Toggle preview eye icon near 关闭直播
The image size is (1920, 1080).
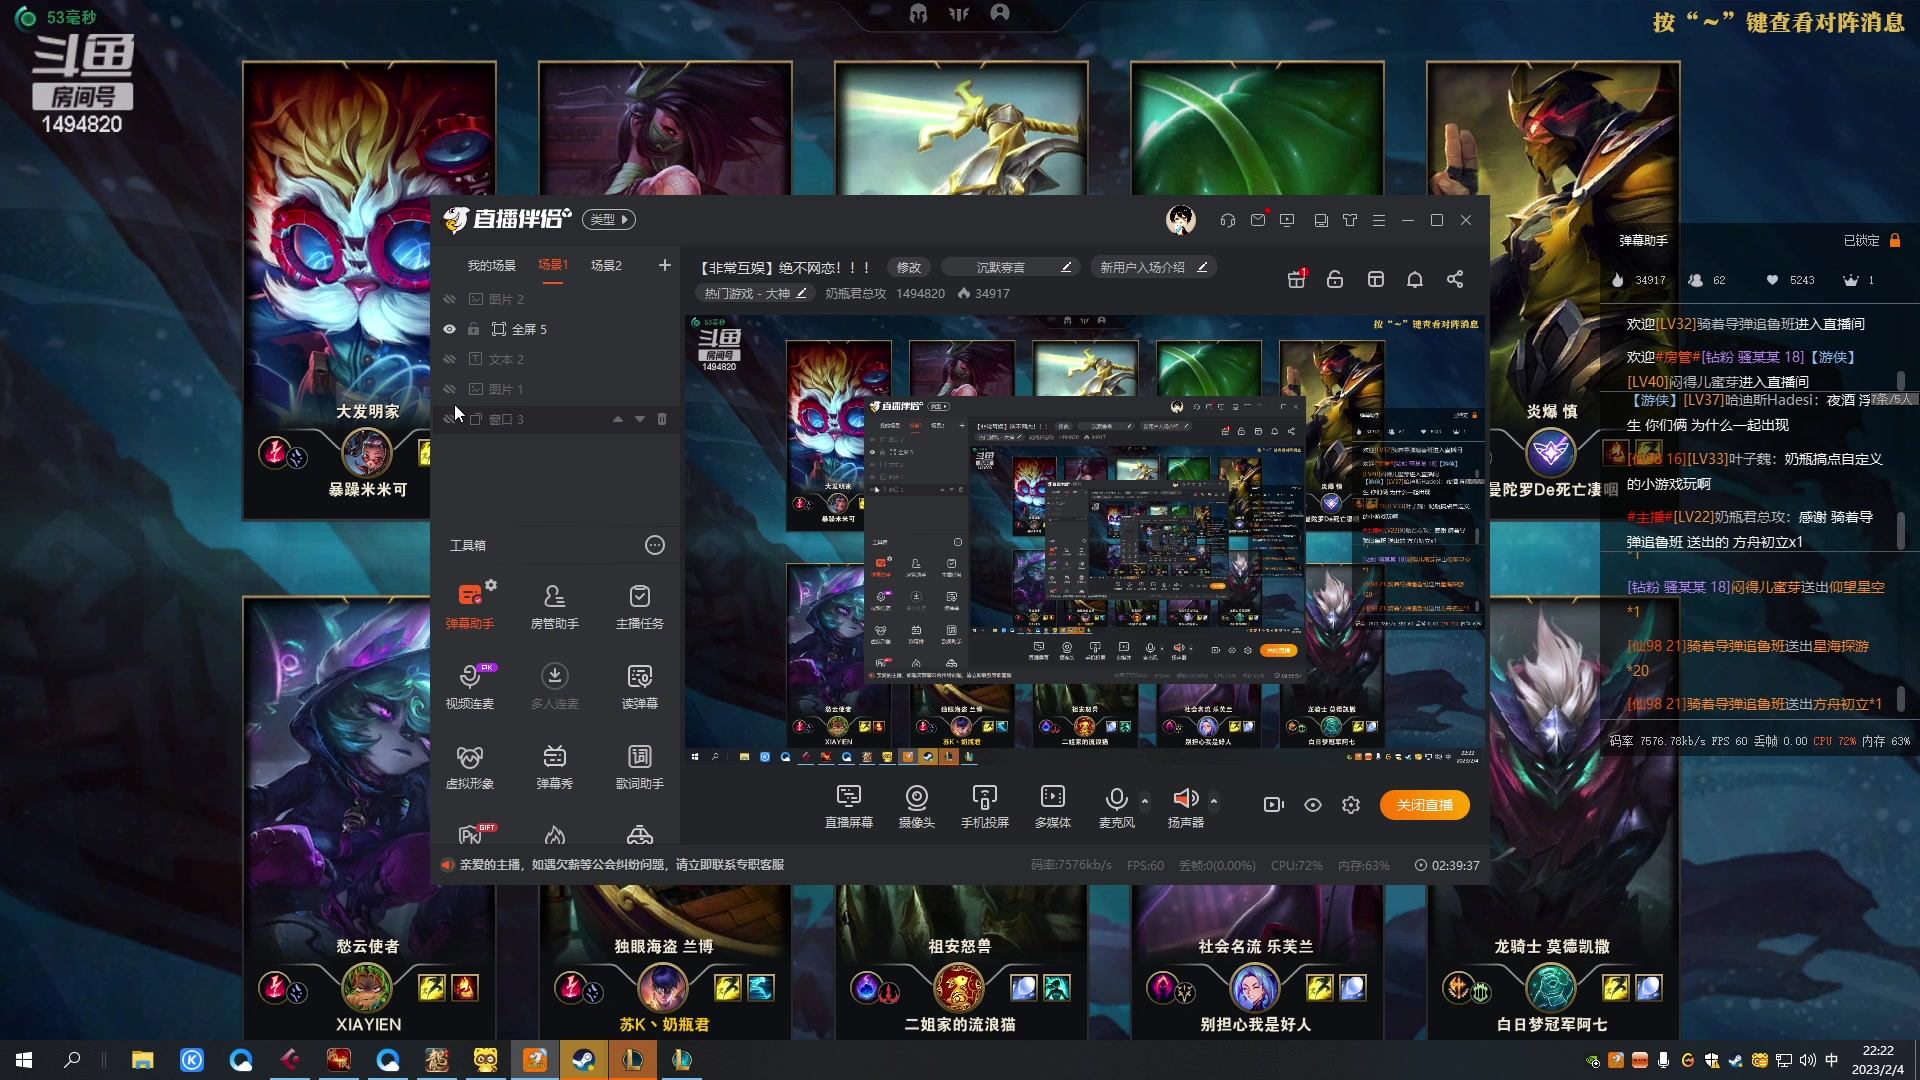(x=1313, y=805)
